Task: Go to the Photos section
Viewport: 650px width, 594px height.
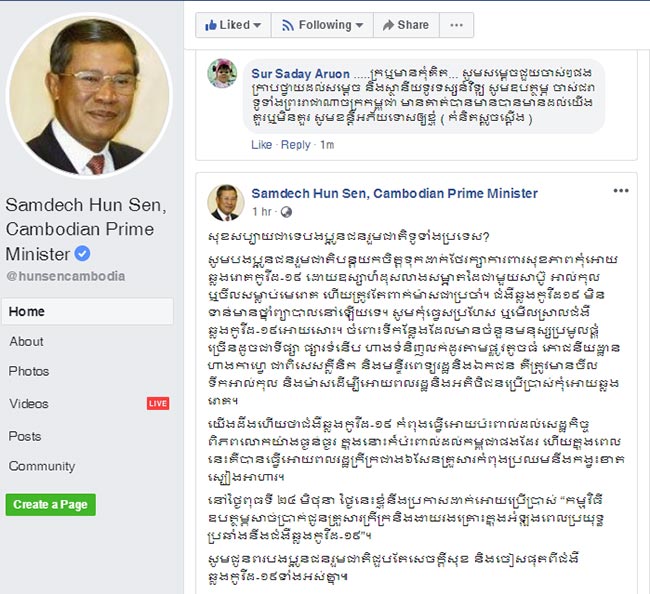Action: pos(29,371)
